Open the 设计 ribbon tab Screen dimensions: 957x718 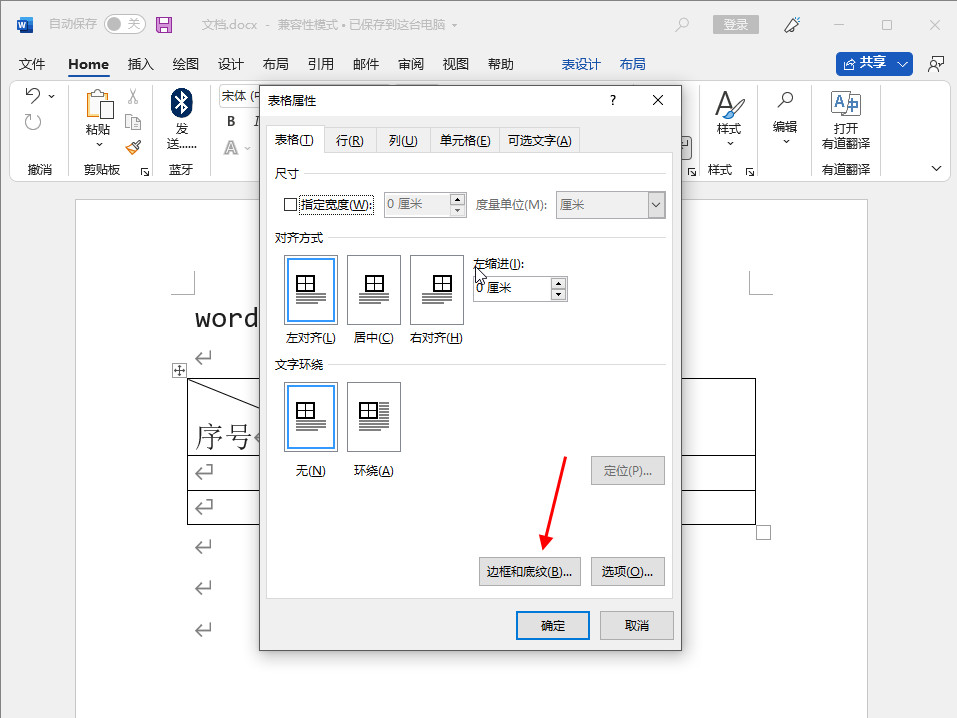(x=231, y=64)
